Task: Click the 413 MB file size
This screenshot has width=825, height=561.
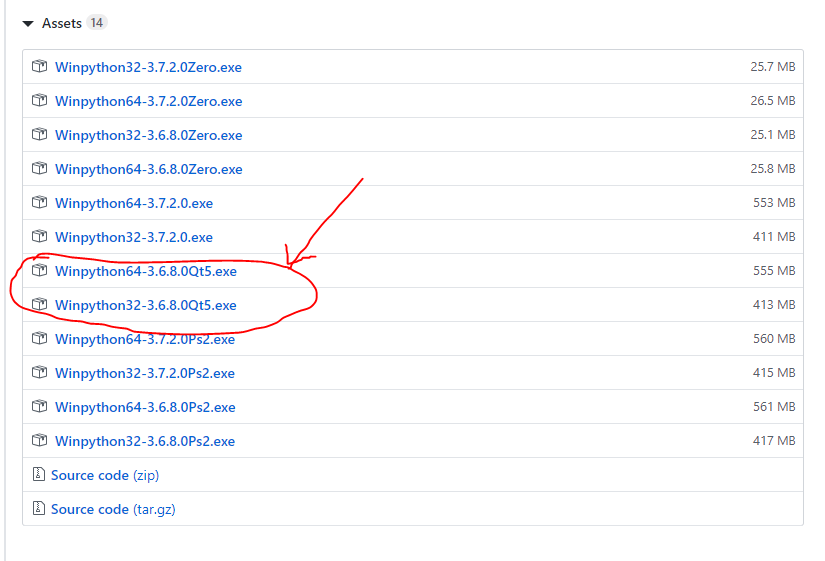Action: click(x=774, y=305)
